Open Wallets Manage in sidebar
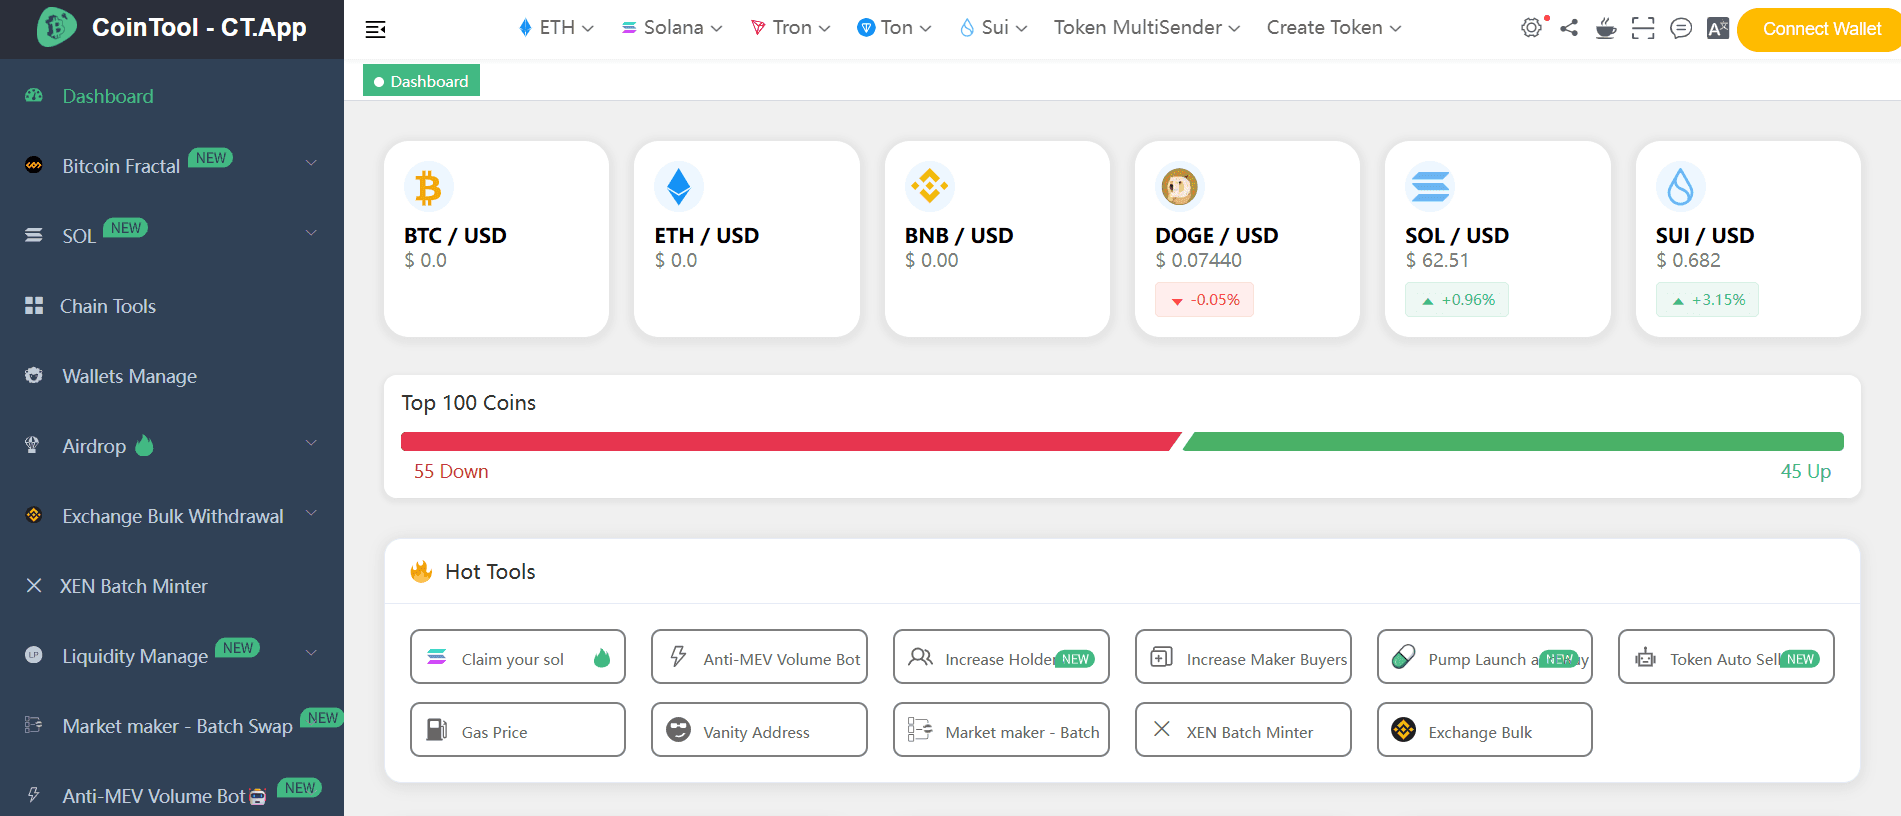The width and height of the screenshot is (1901, 816). (172, 376)
